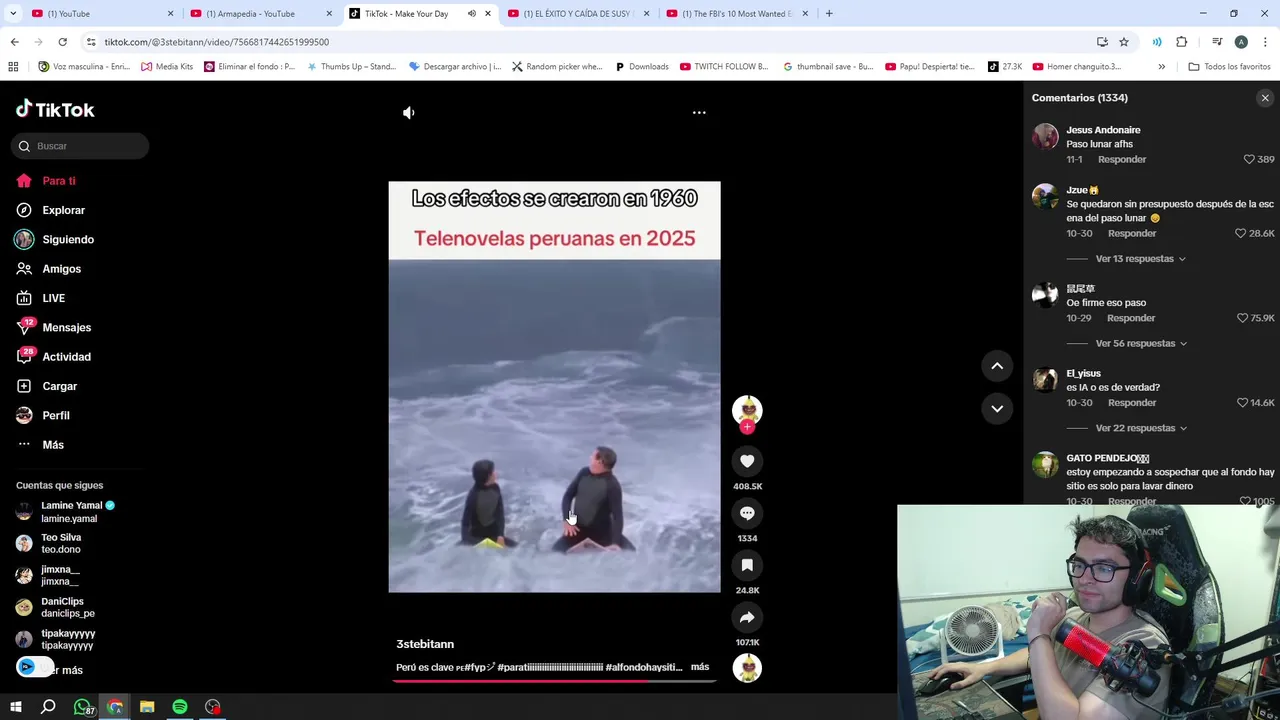The image size is (1280, 720).
Task: Open the Media Kits bookmark
Action: (x=167, y=67)
